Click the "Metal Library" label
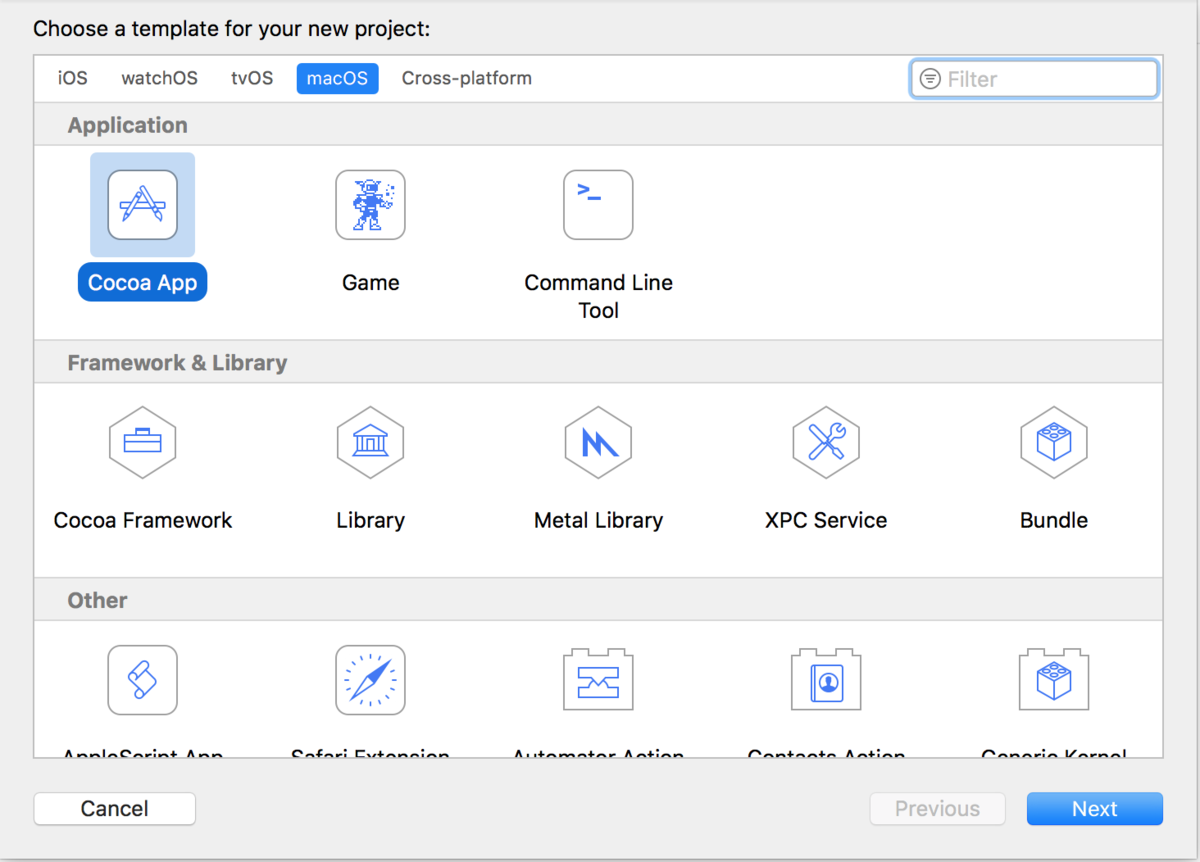 pyautogui.click(x=599, y=521)
